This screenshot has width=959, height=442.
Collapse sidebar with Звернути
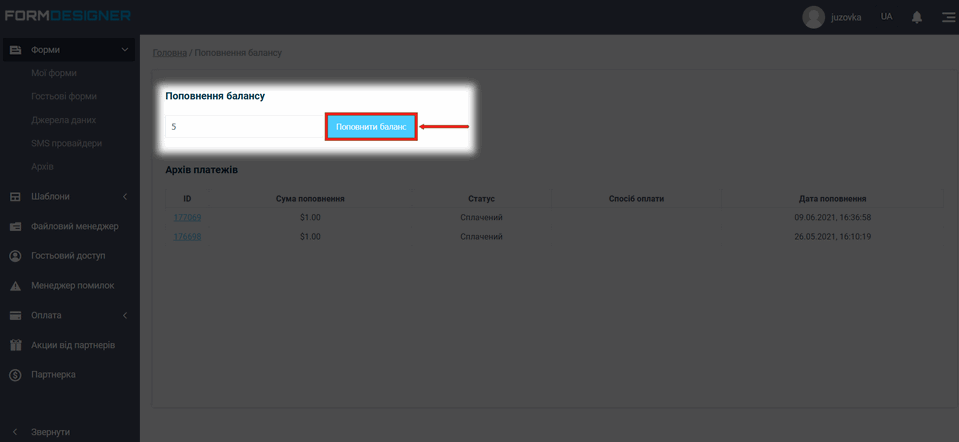tap(50, 431)
